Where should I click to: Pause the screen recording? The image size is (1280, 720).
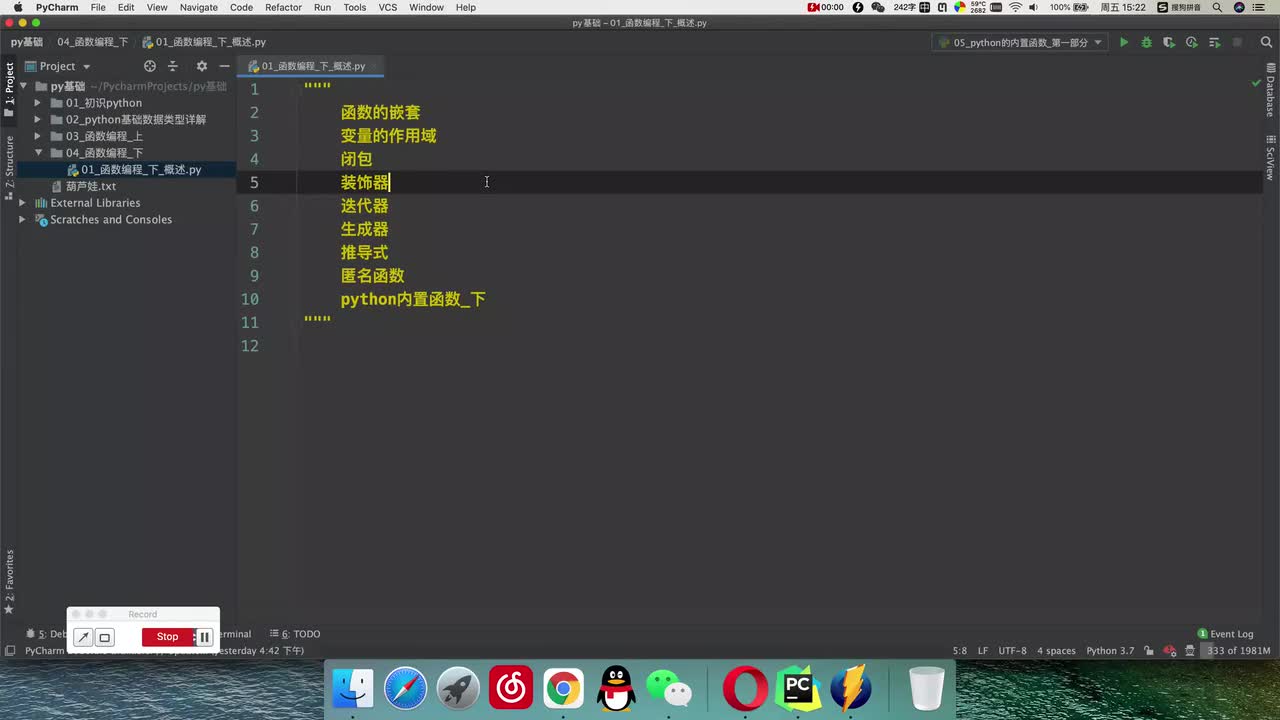(x=204, y=637)
